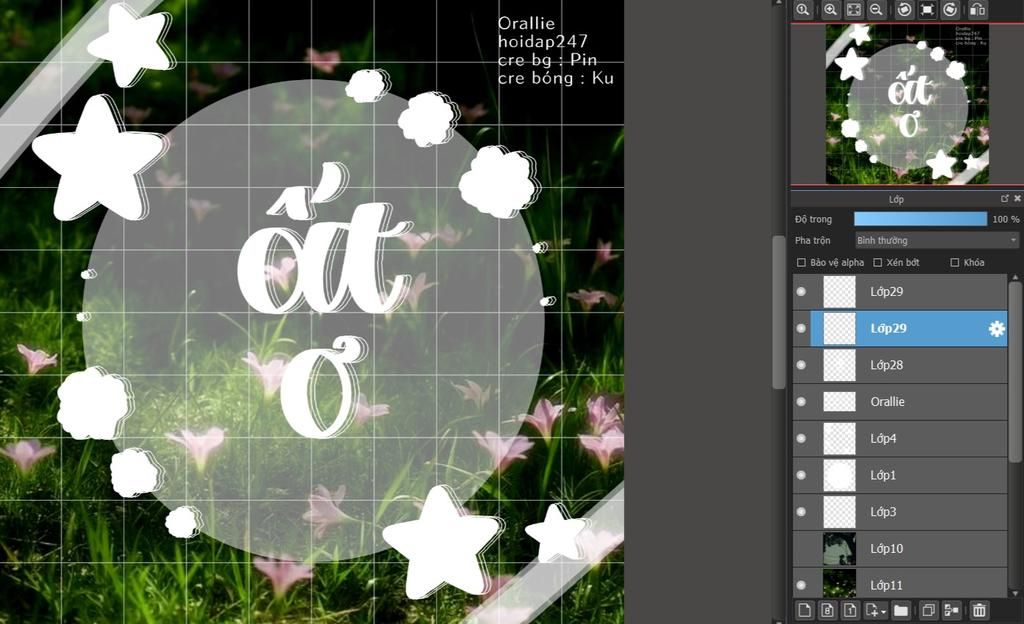Reset navigator zoom to 100%

point(803,10)
